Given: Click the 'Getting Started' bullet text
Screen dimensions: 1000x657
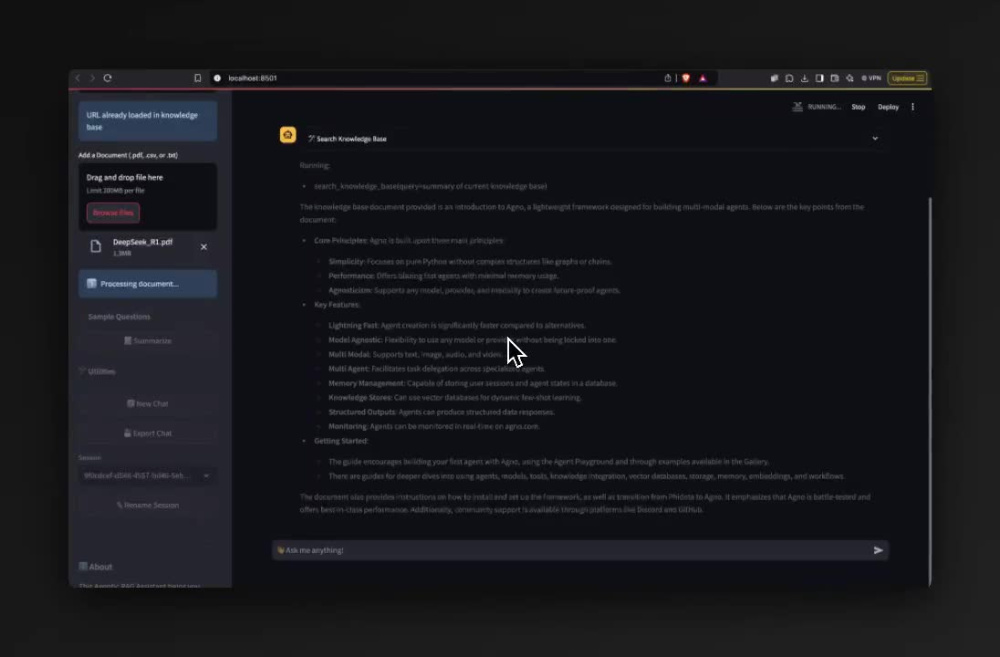Looking at the screenshot, I should pyautogui.click(x=341, y=441).
